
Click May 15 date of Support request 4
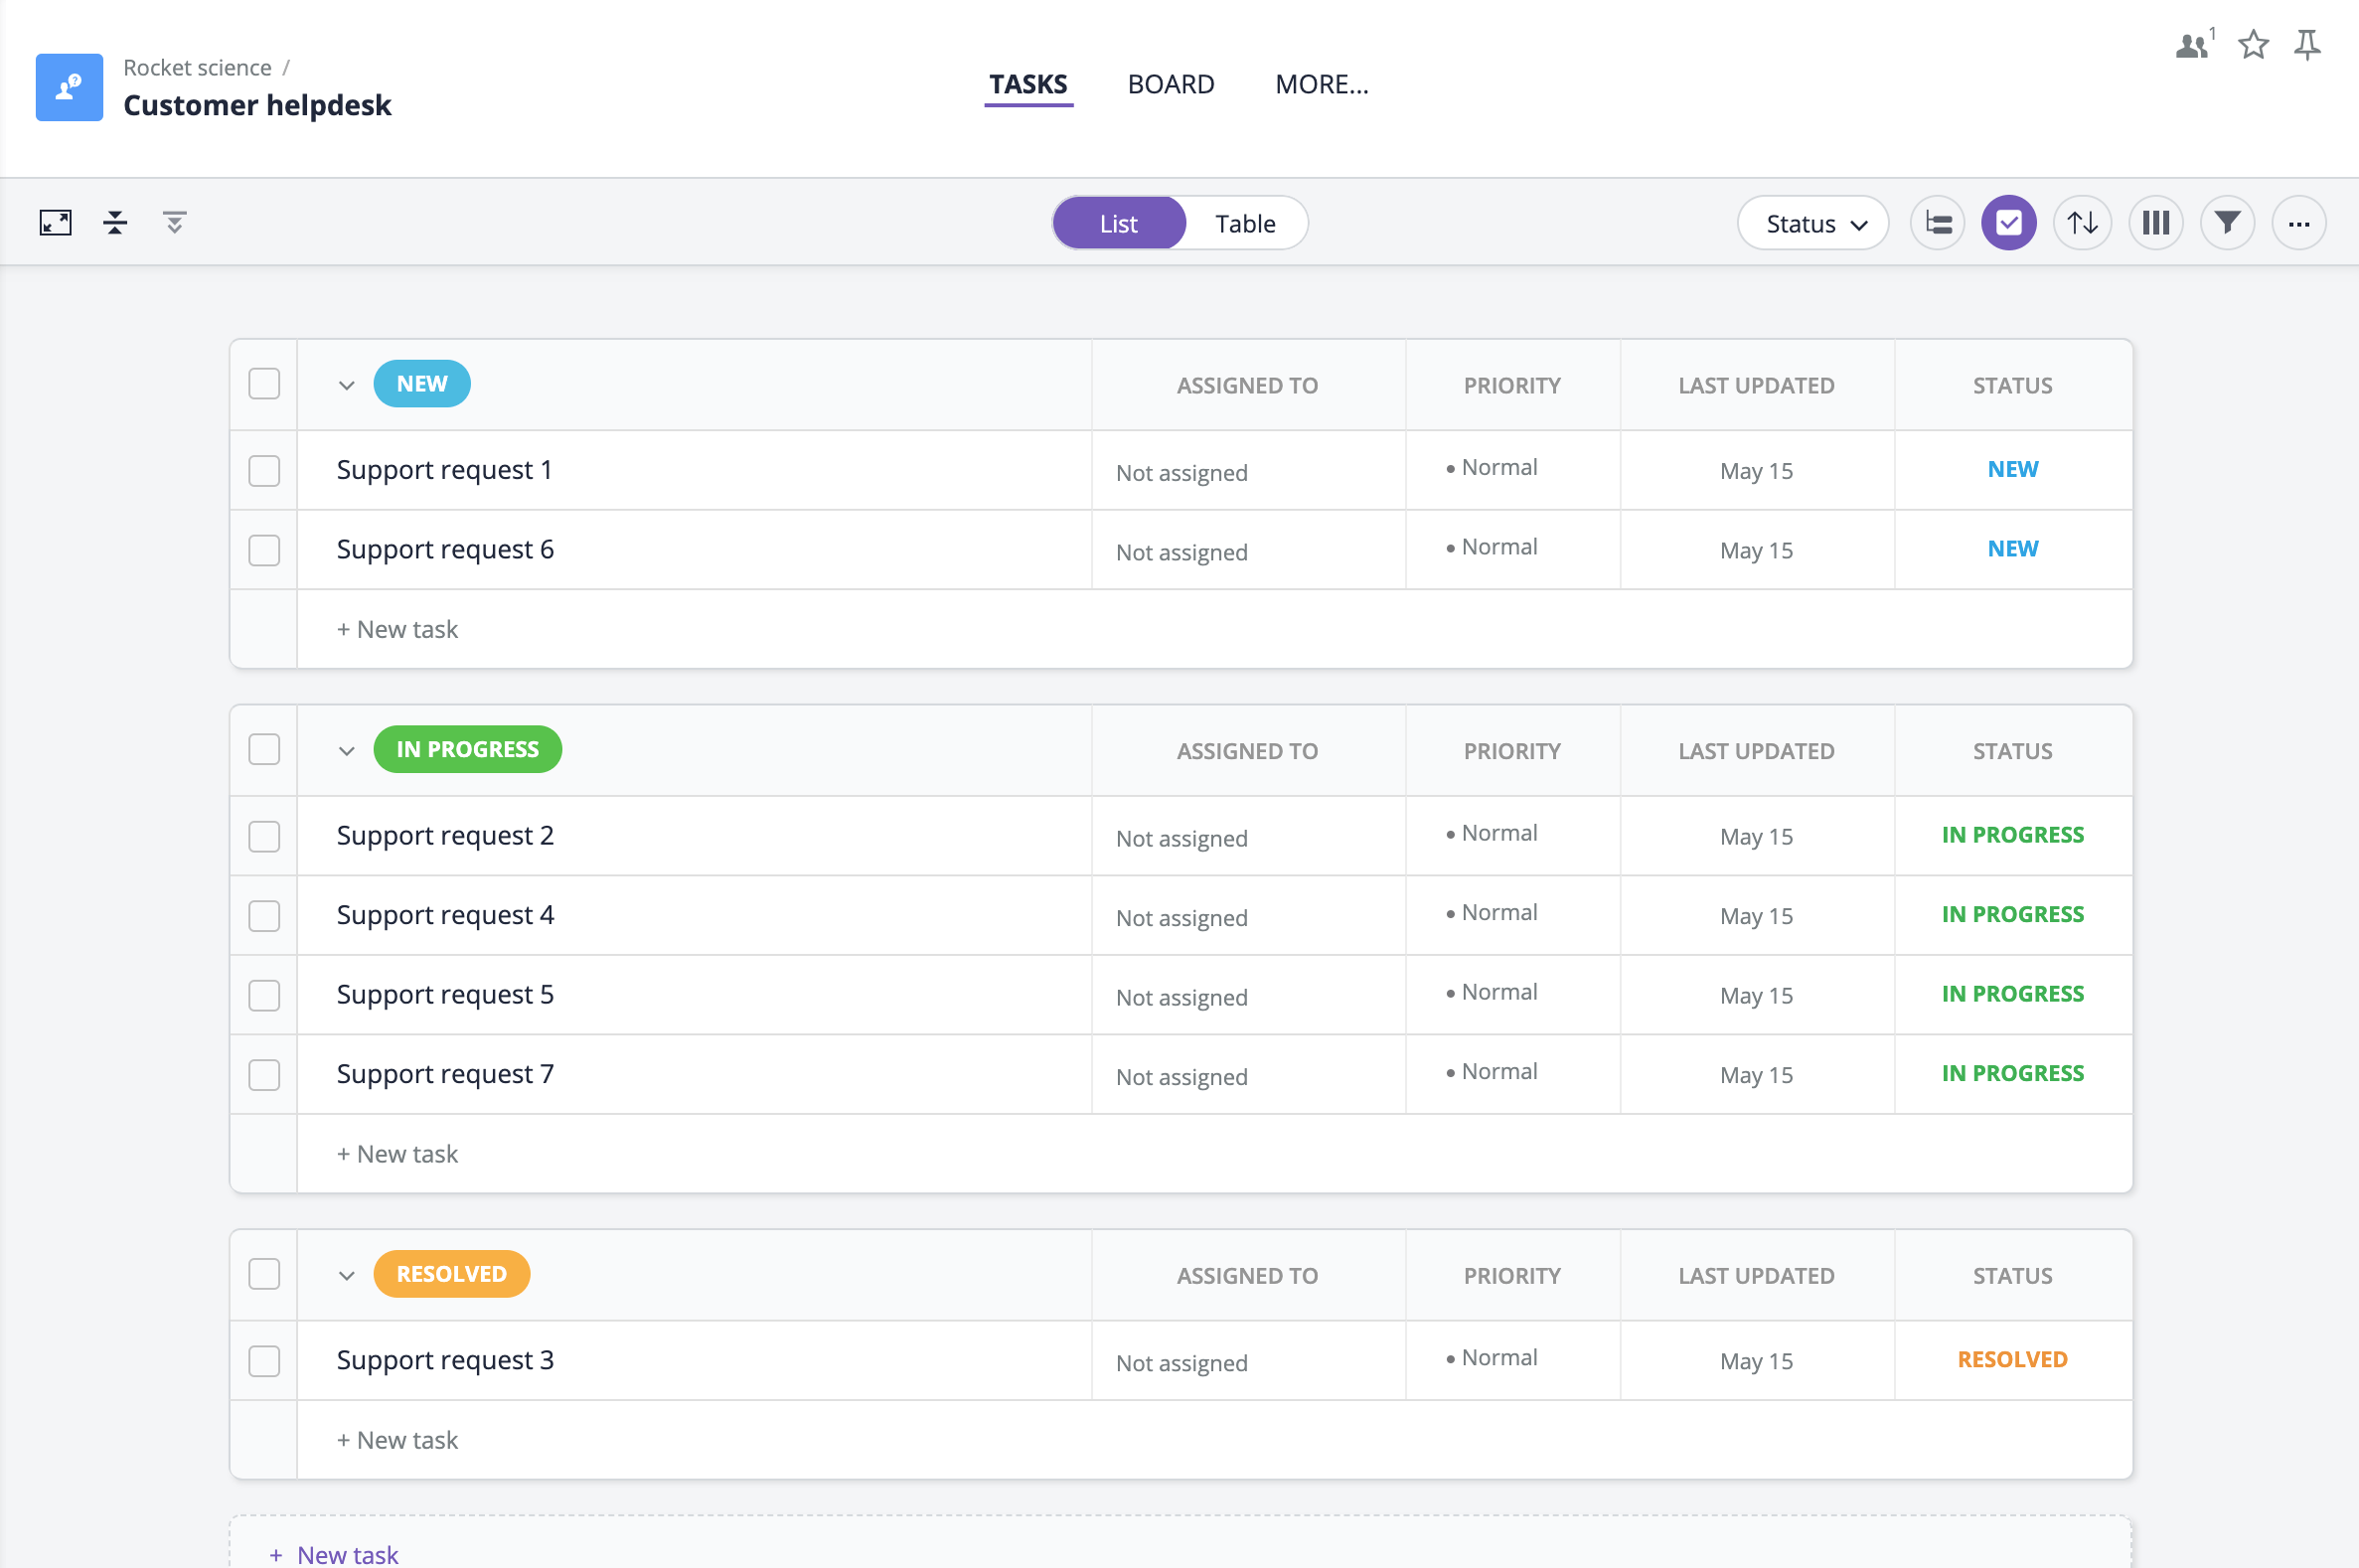point(1756,916)
